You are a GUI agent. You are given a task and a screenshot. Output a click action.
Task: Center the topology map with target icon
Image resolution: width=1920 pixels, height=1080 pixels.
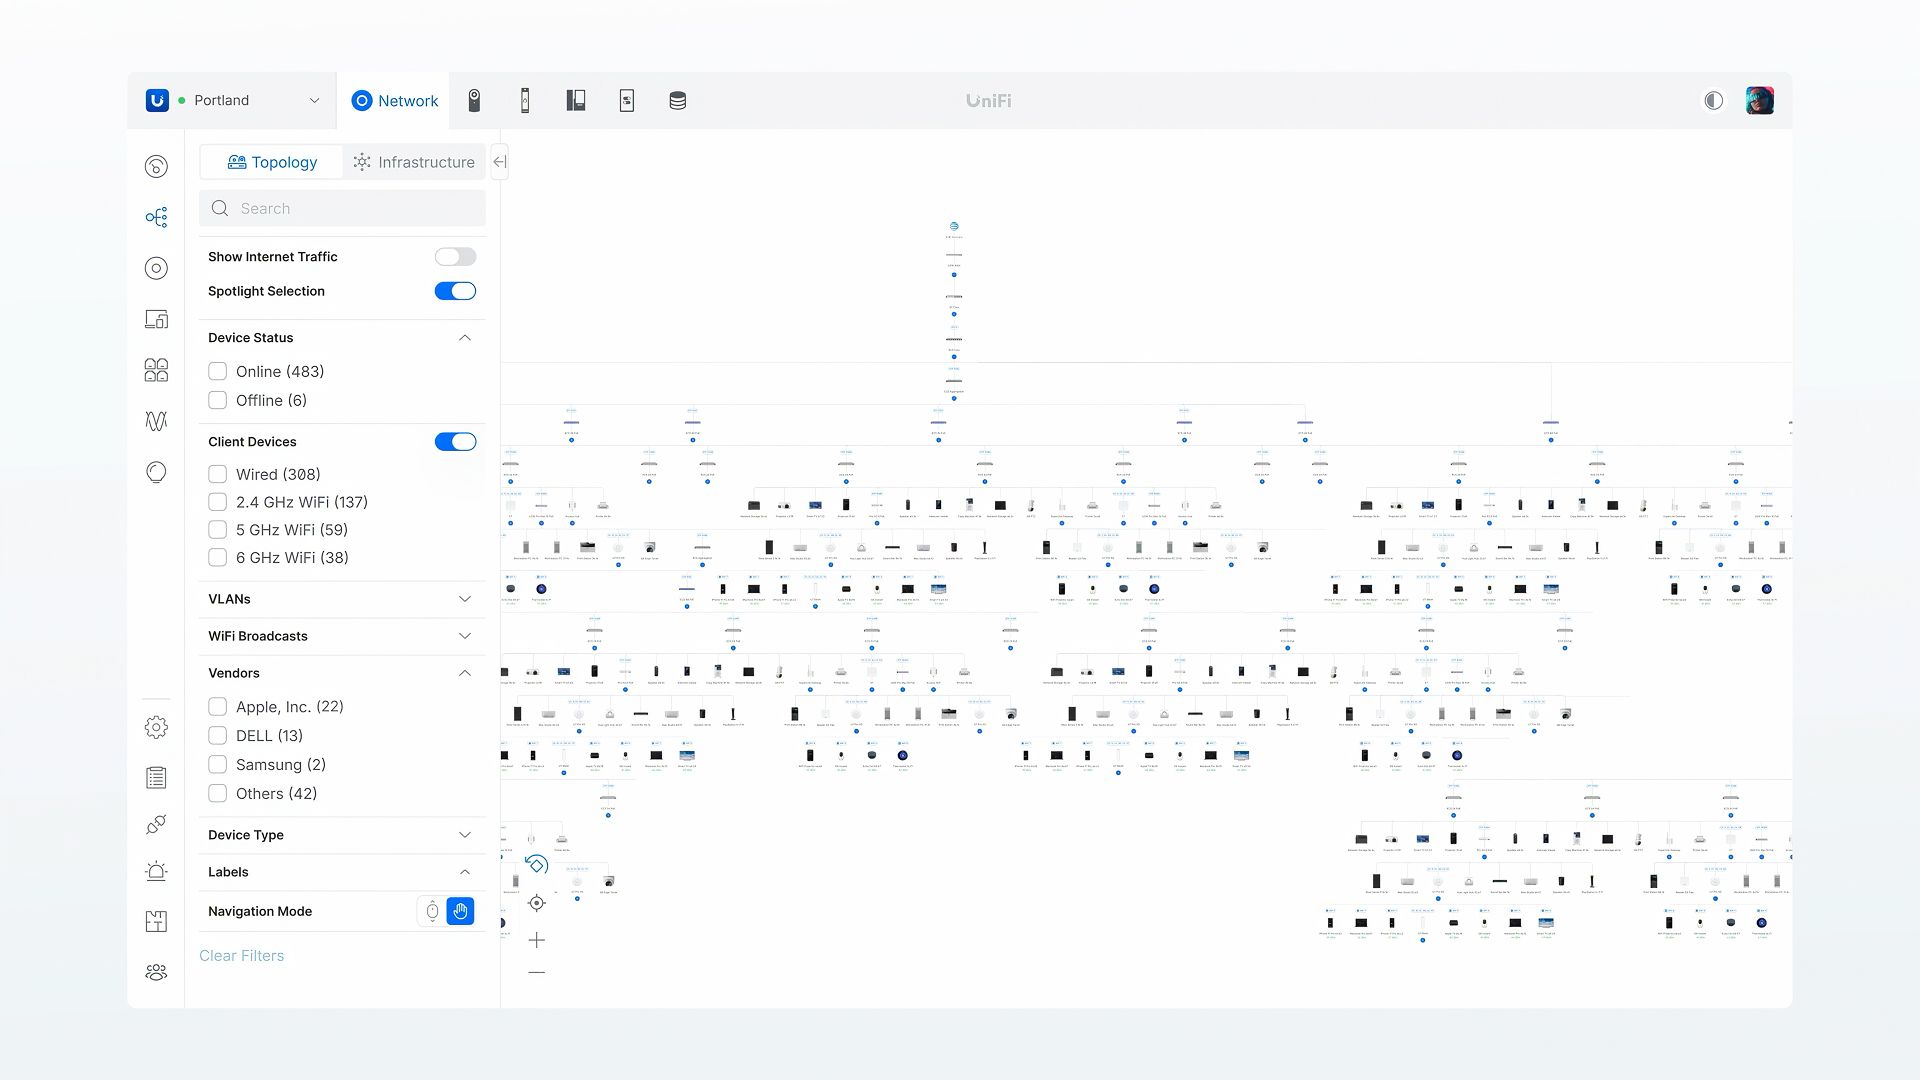click(x=537, y=903)
